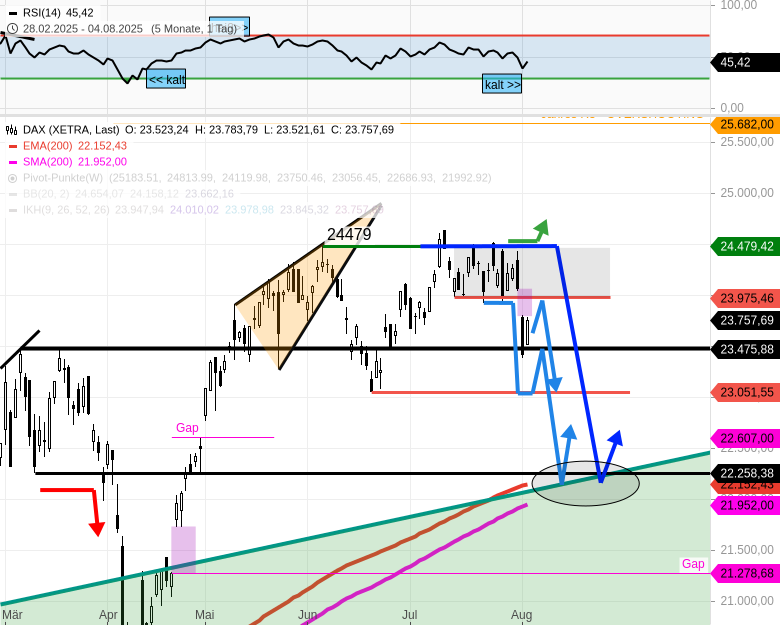Click the black price tag 23.475,88
Image resolution: width=780 pixels, height=625 pixels.
click(744, 349)
